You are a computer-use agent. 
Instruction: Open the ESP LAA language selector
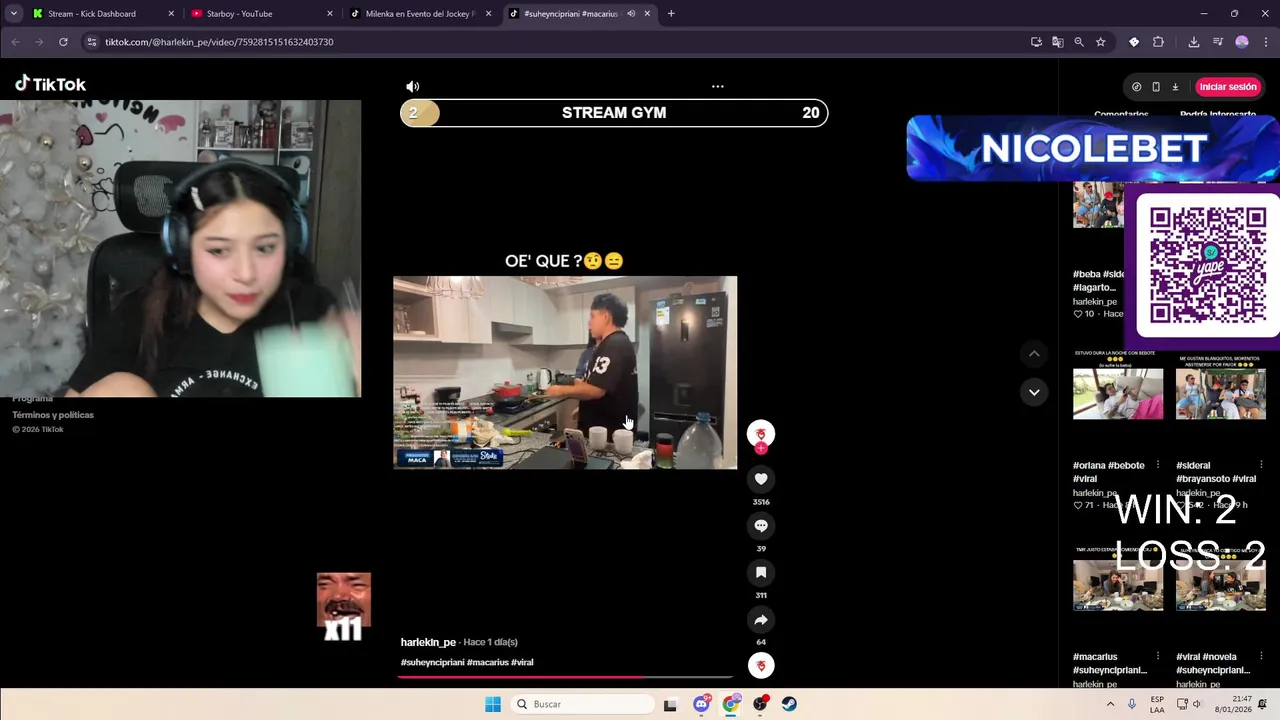click(x=1157, y=704)
